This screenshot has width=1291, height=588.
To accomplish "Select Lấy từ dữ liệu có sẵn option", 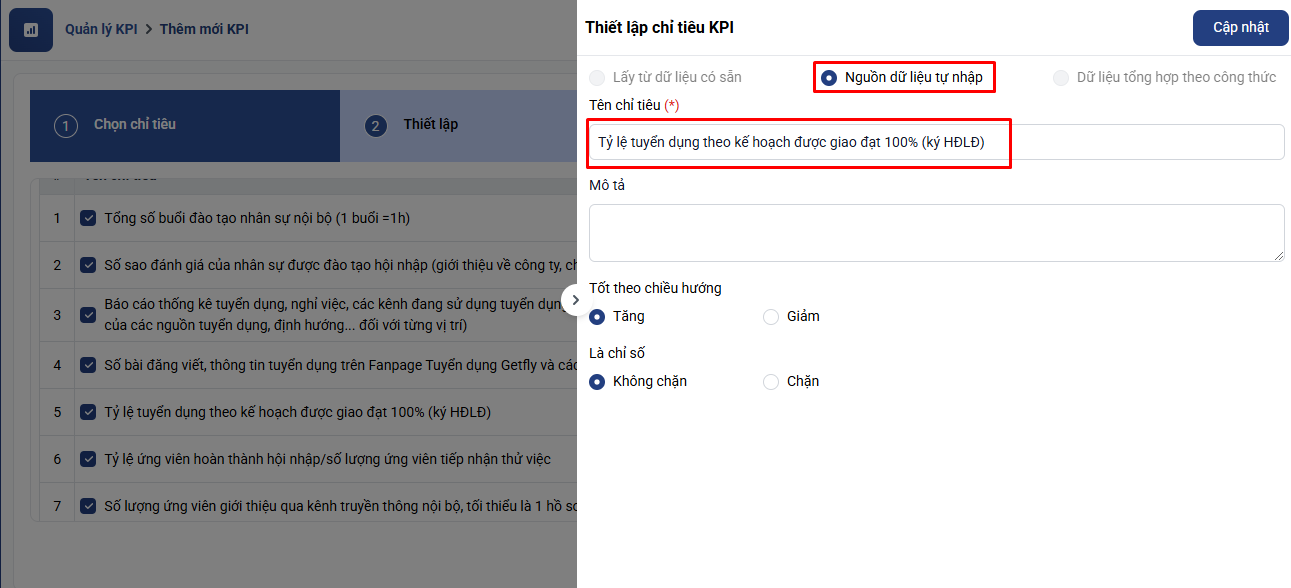I will coord(597,78).
